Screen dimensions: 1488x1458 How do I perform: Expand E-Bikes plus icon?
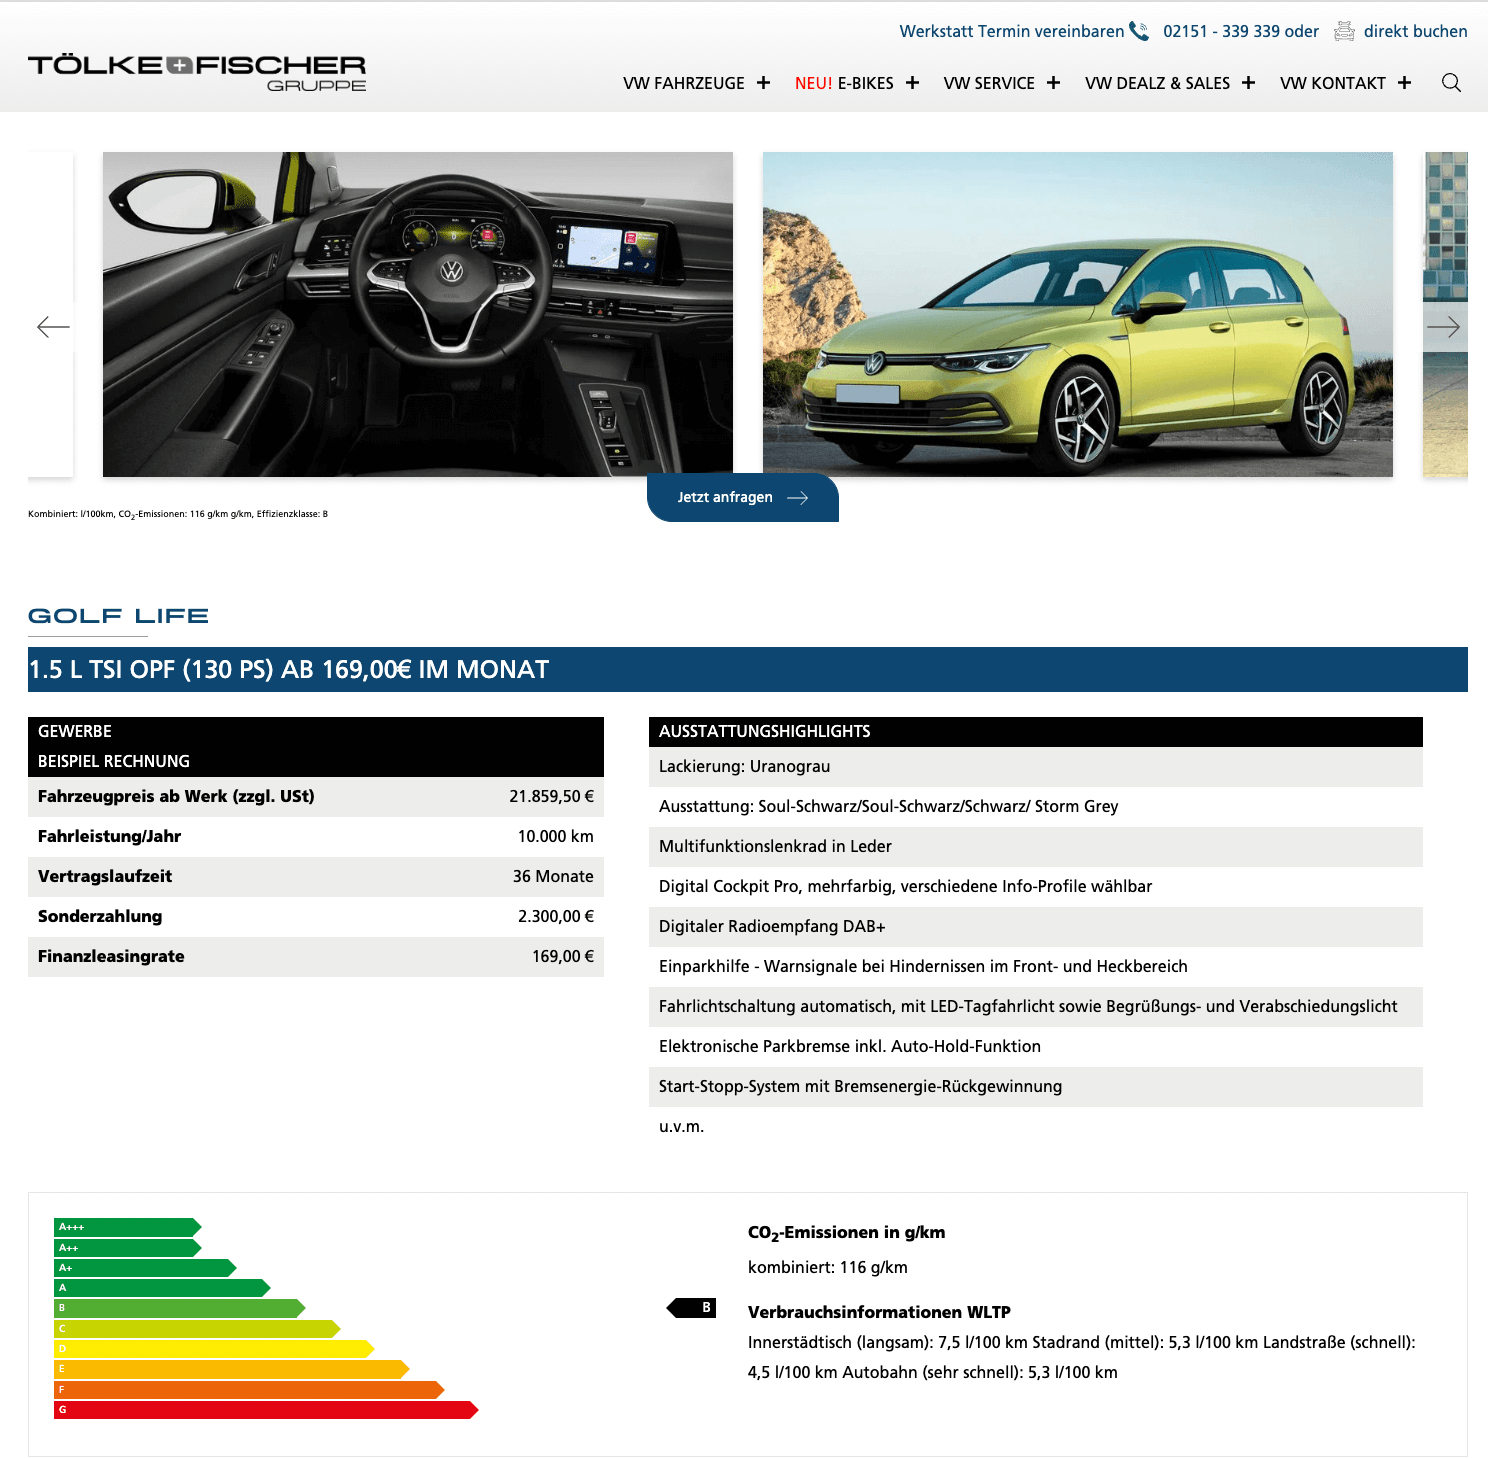pyautogui.click(x=912, y=83)
